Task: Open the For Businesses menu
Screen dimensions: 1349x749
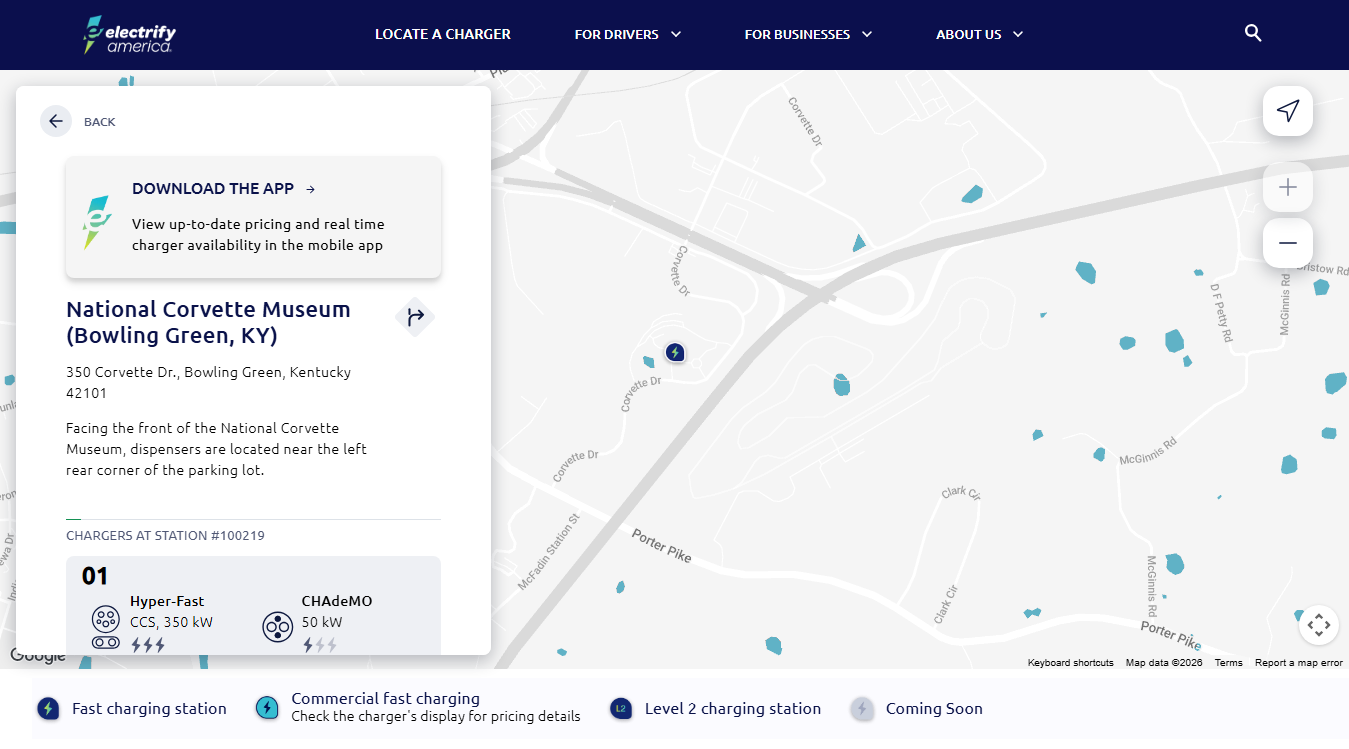Action: [797, 34]
